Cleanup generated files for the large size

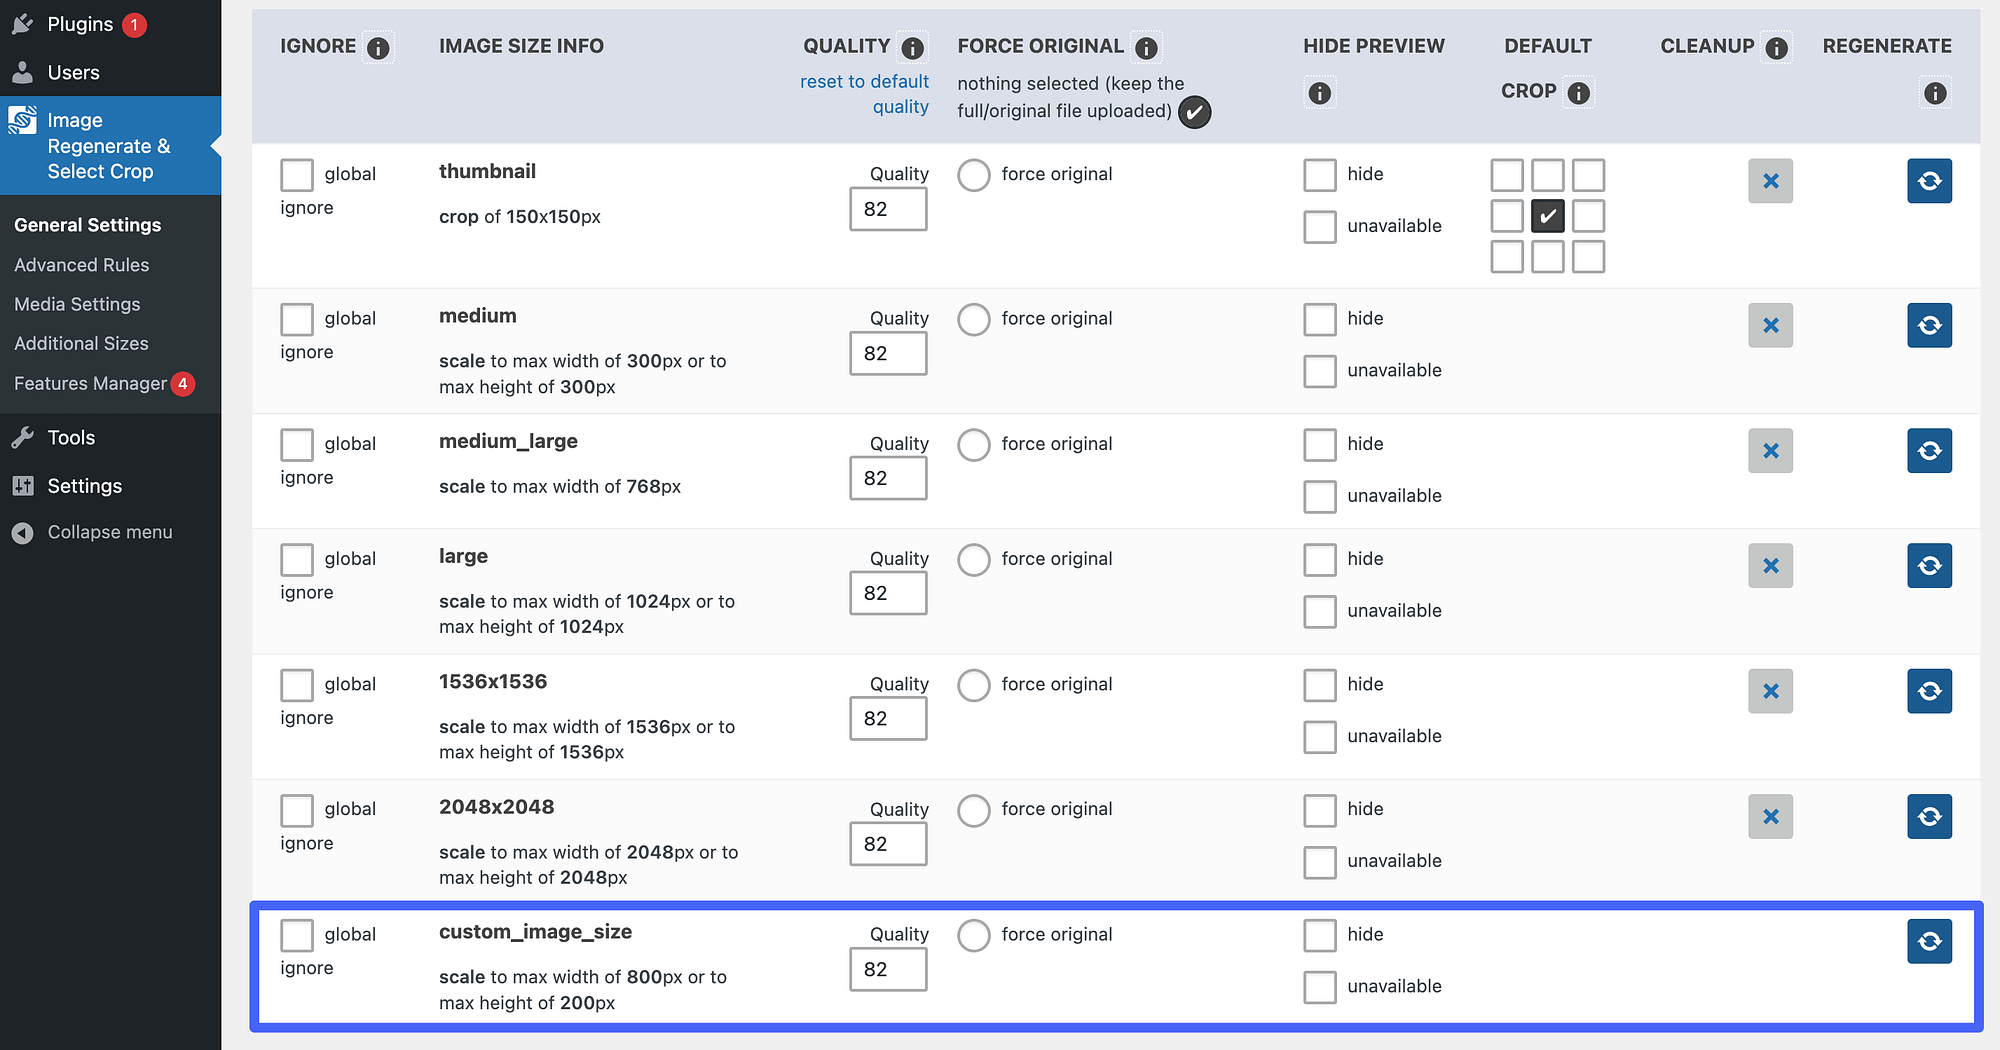1770,566
